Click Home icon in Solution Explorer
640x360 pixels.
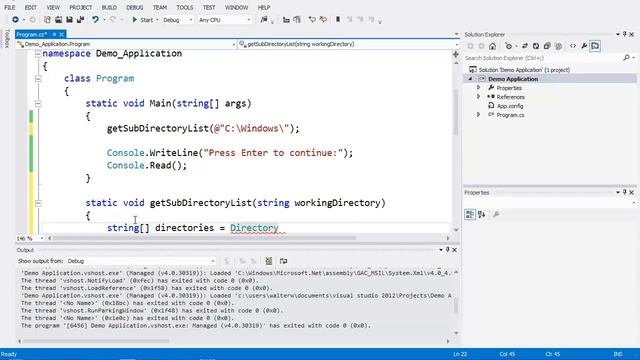click(493, 46)
